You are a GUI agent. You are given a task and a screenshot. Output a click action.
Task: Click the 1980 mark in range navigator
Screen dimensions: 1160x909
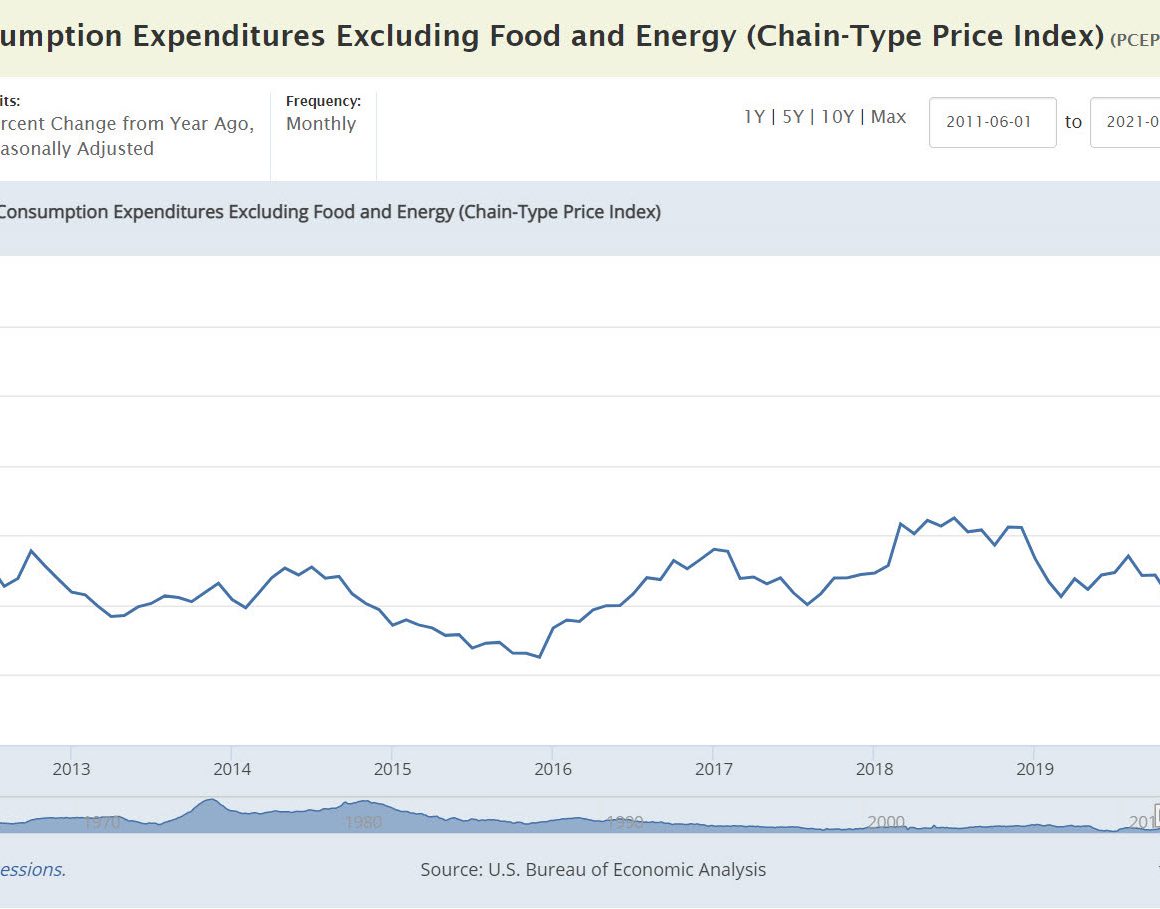363,822
